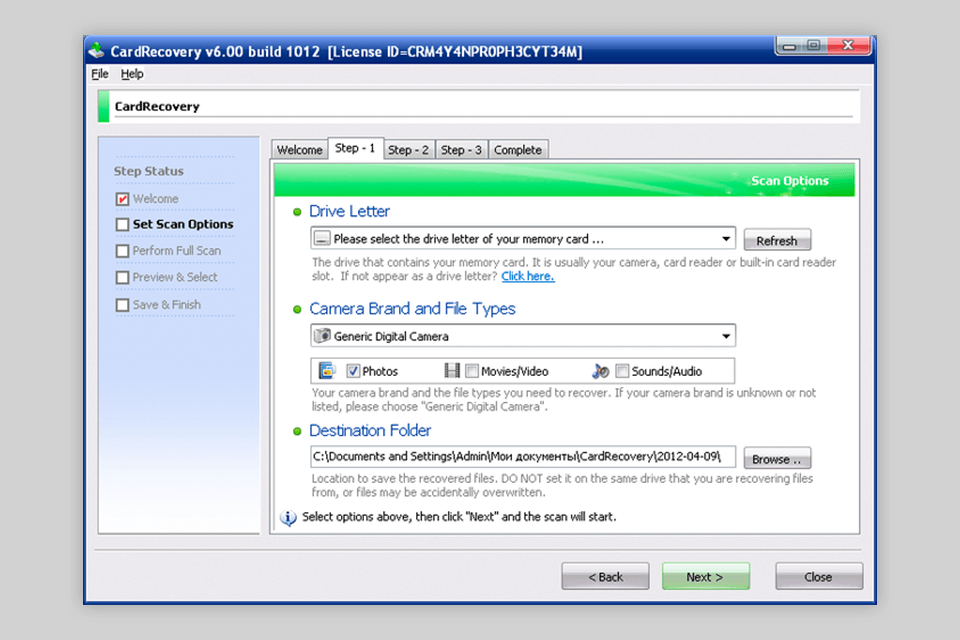Click the 'Drive Letter' heading

349,211
